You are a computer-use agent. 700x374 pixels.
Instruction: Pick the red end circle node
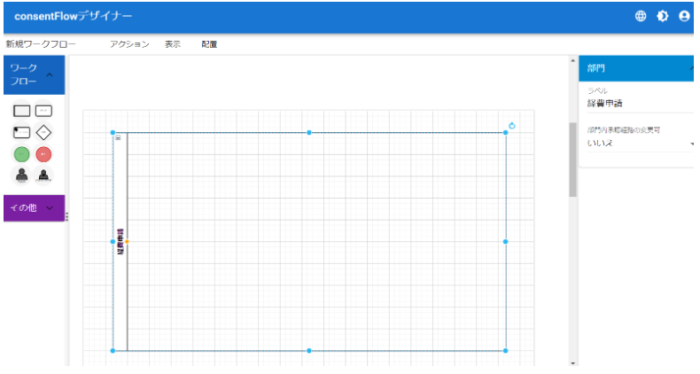pos(43,154)
